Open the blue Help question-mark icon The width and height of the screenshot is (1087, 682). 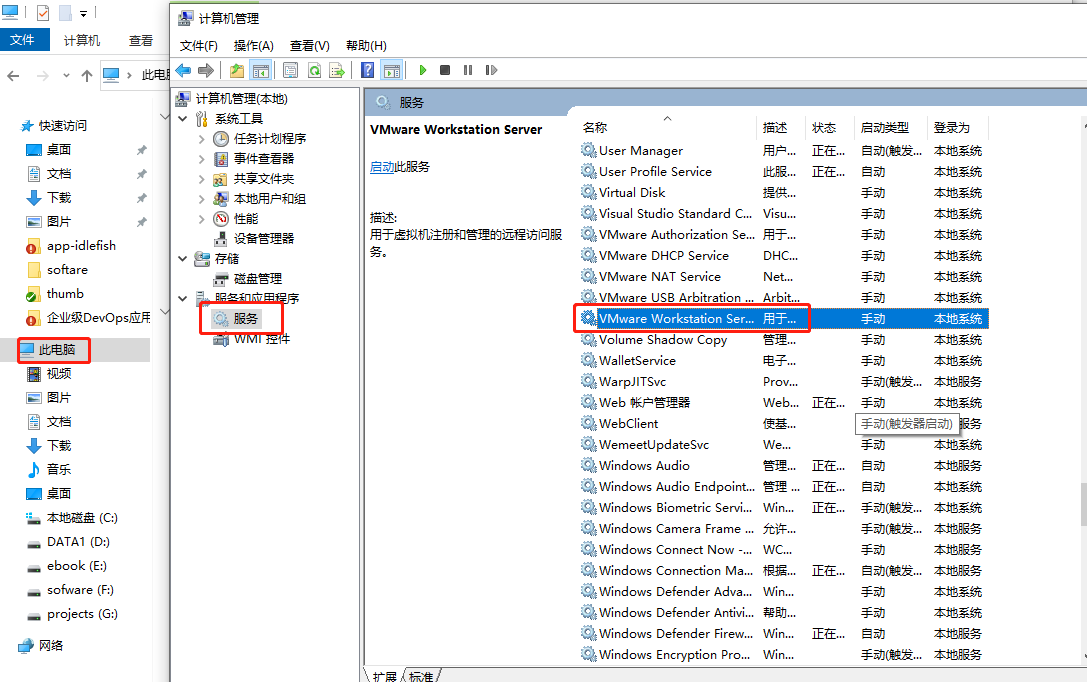[x=368, y=70]
